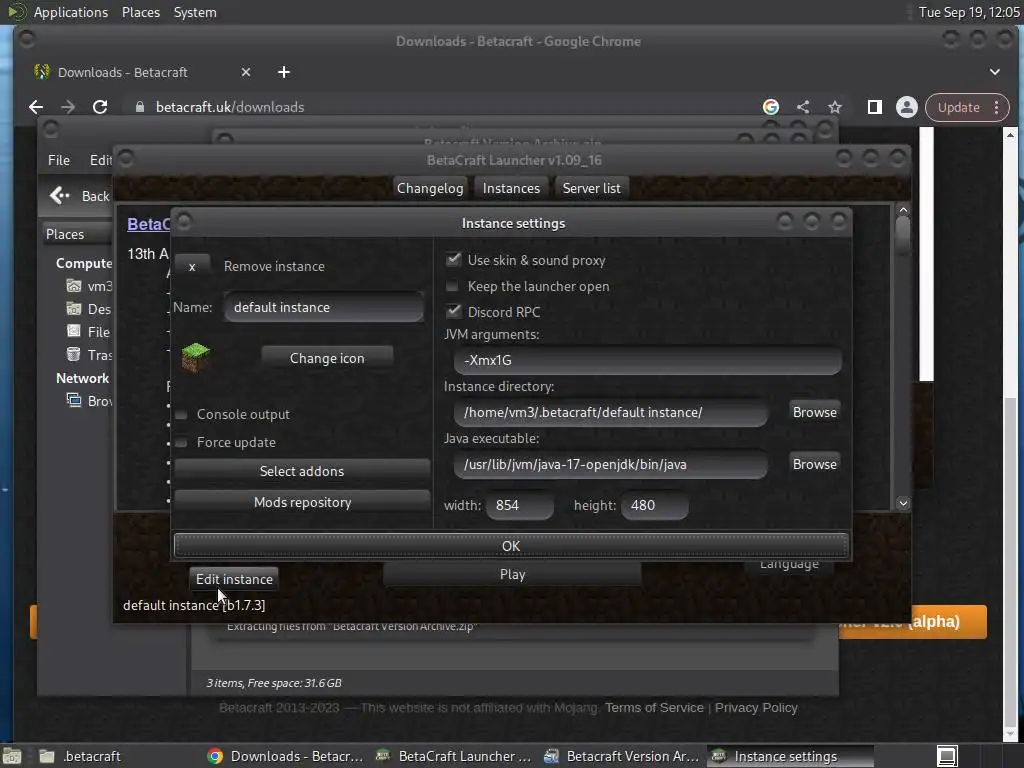1024x768 pixels.
Task: Open Chrome three-dot Update menu
Action: coord(996,107)
